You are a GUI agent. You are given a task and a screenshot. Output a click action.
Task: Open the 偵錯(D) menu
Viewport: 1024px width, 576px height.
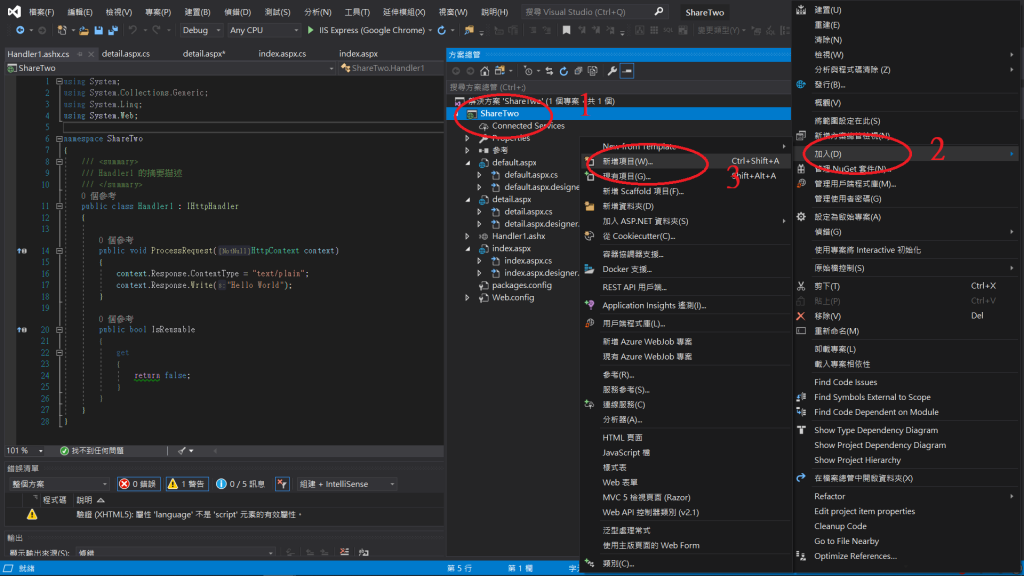pos(238,12)
